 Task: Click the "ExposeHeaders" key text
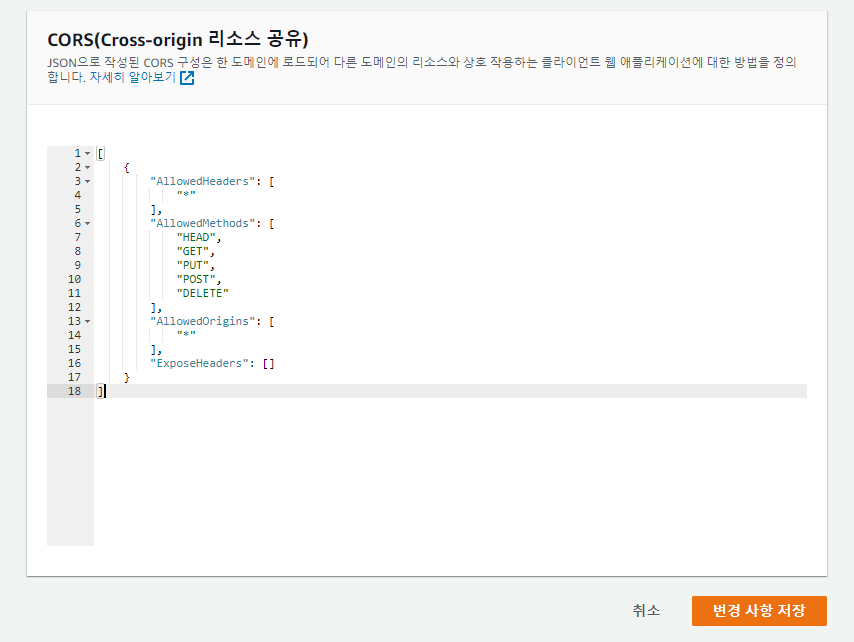[x=199, y=363]
